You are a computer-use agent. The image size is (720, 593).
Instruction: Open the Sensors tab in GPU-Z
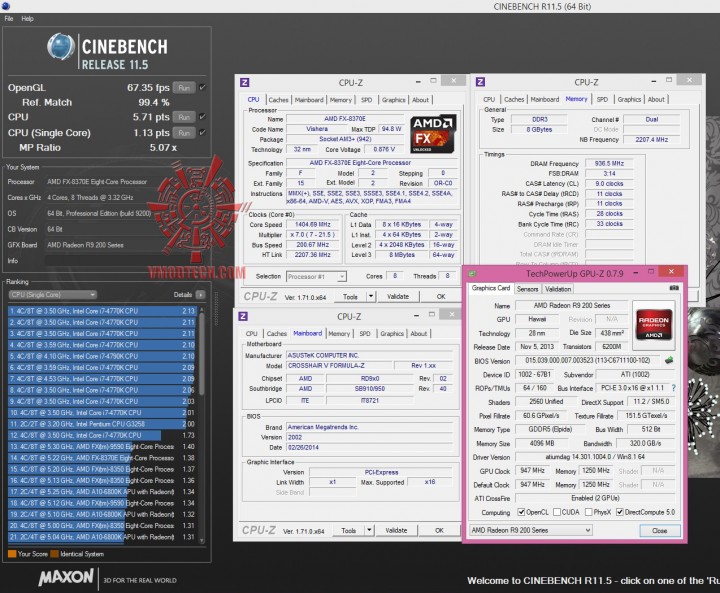point(527,288)
